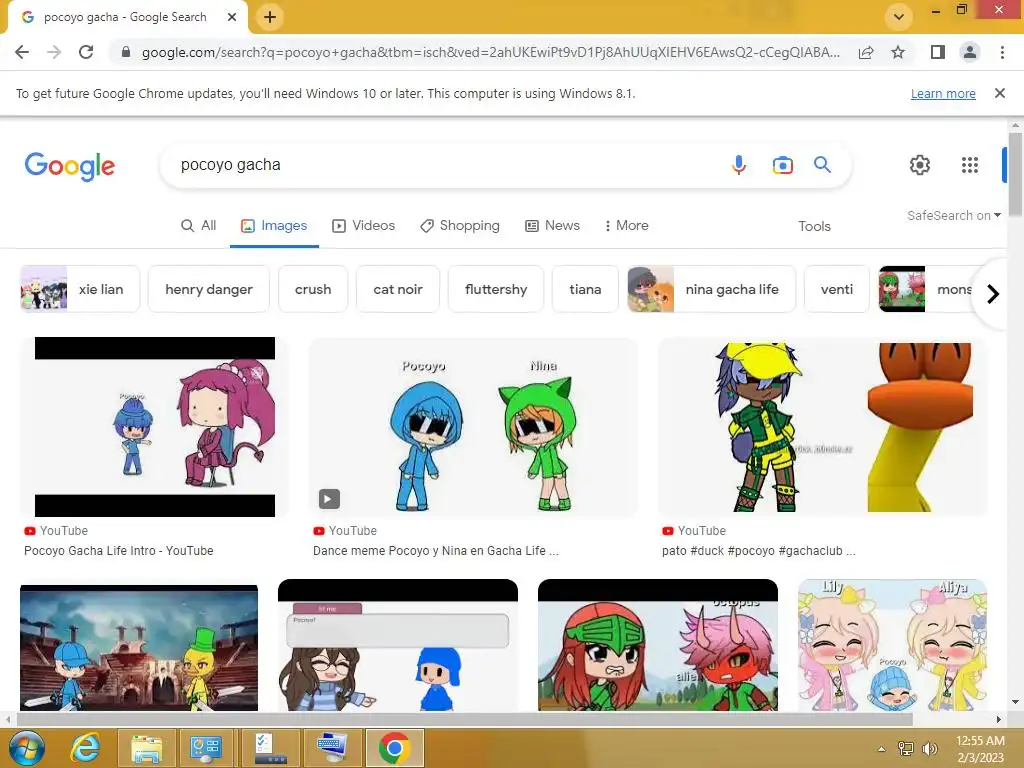Reload the current page
The height and width of the screenshot is (768, 1024).
tap(86, 52)
